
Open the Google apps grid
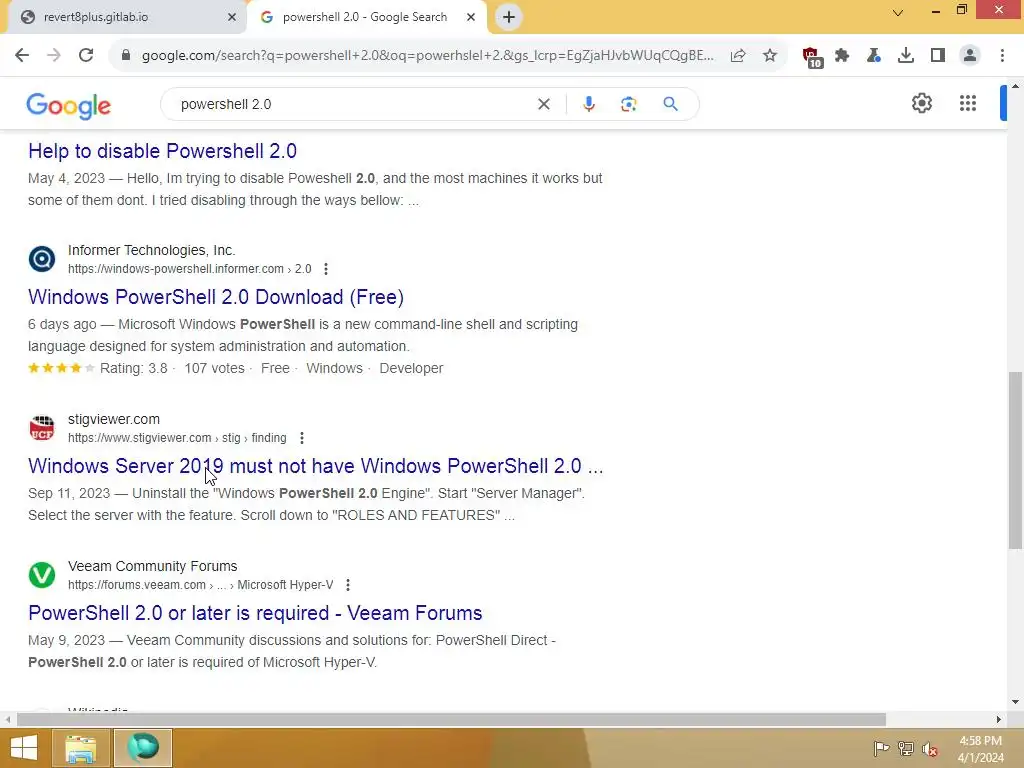968,103
